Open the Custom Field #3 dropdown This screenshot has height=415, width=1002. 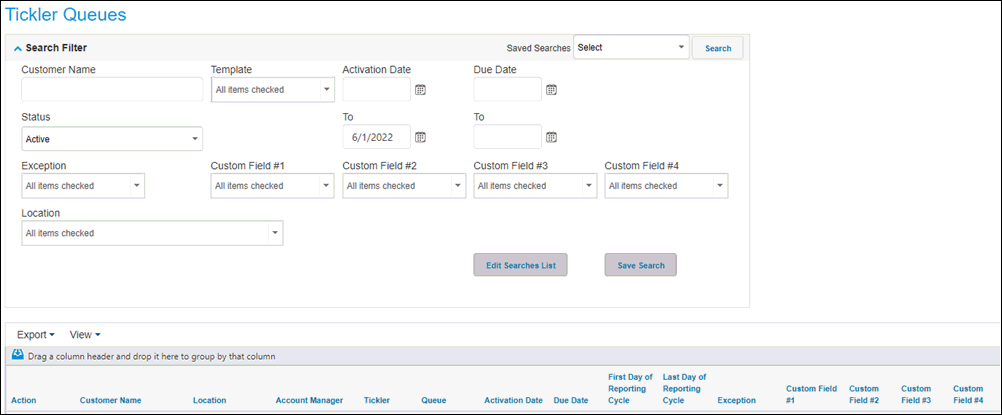pyautogui.click(x=535, y=186)
